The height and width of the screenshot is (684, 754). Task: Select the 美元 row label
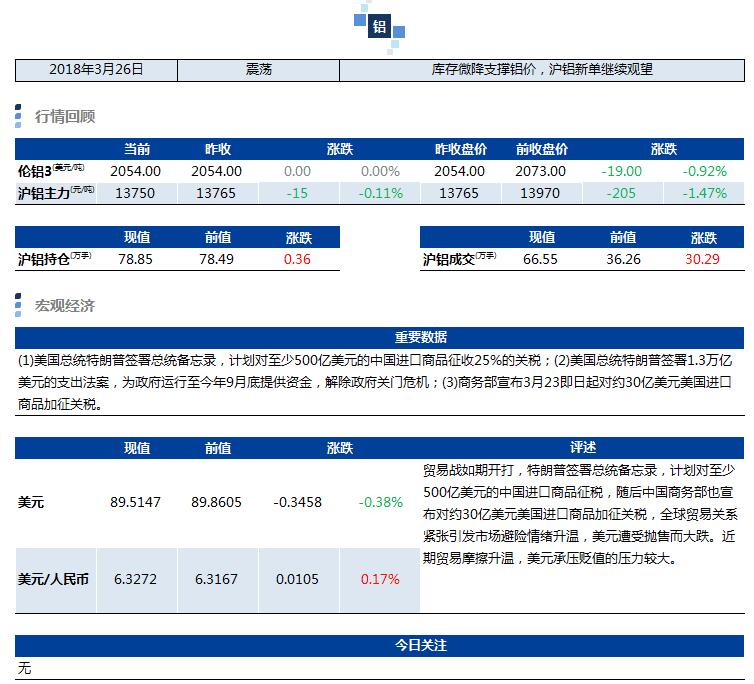point(31,503)
